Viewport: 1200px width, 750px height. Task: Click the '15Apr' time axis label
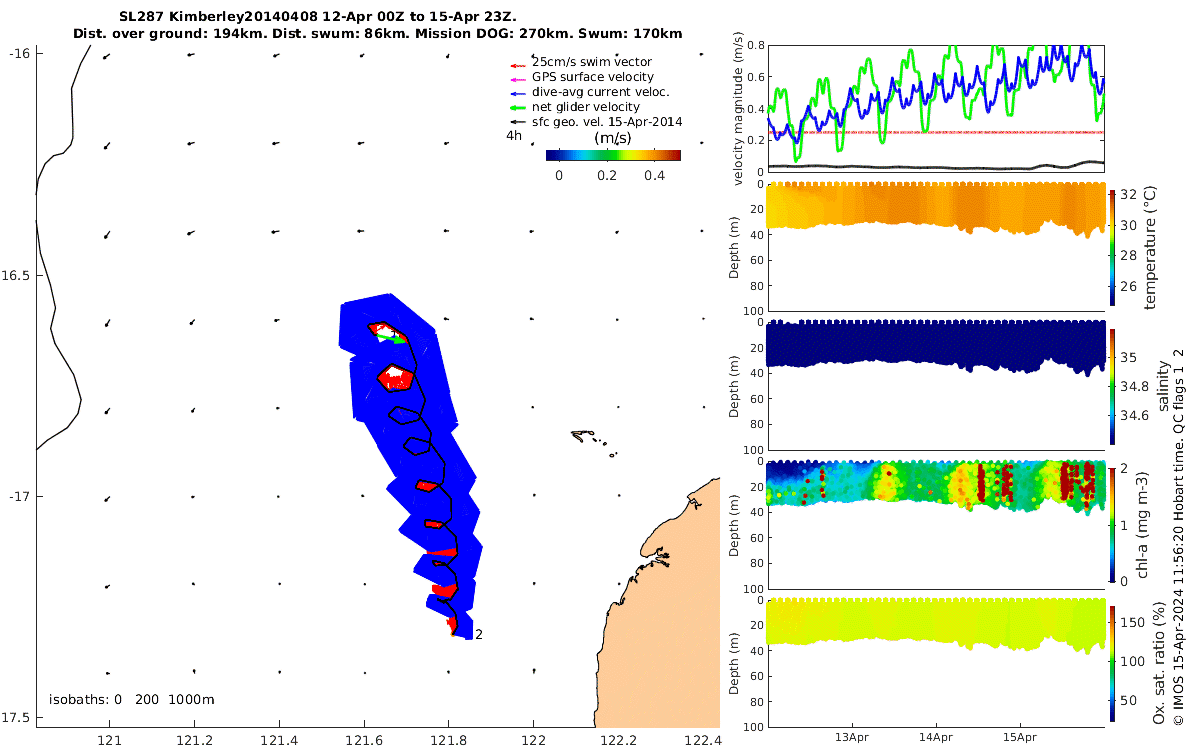(1019, 738)
